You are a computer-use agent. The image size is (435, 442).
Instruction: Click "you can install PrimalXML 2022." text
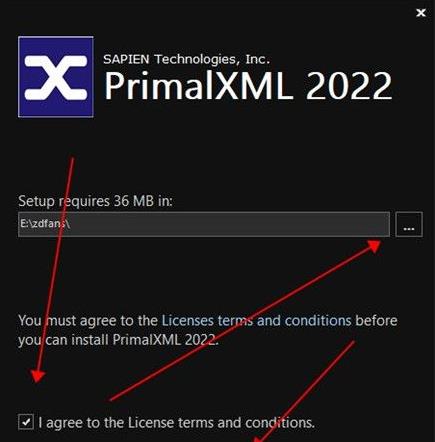(x=118, y=340)
